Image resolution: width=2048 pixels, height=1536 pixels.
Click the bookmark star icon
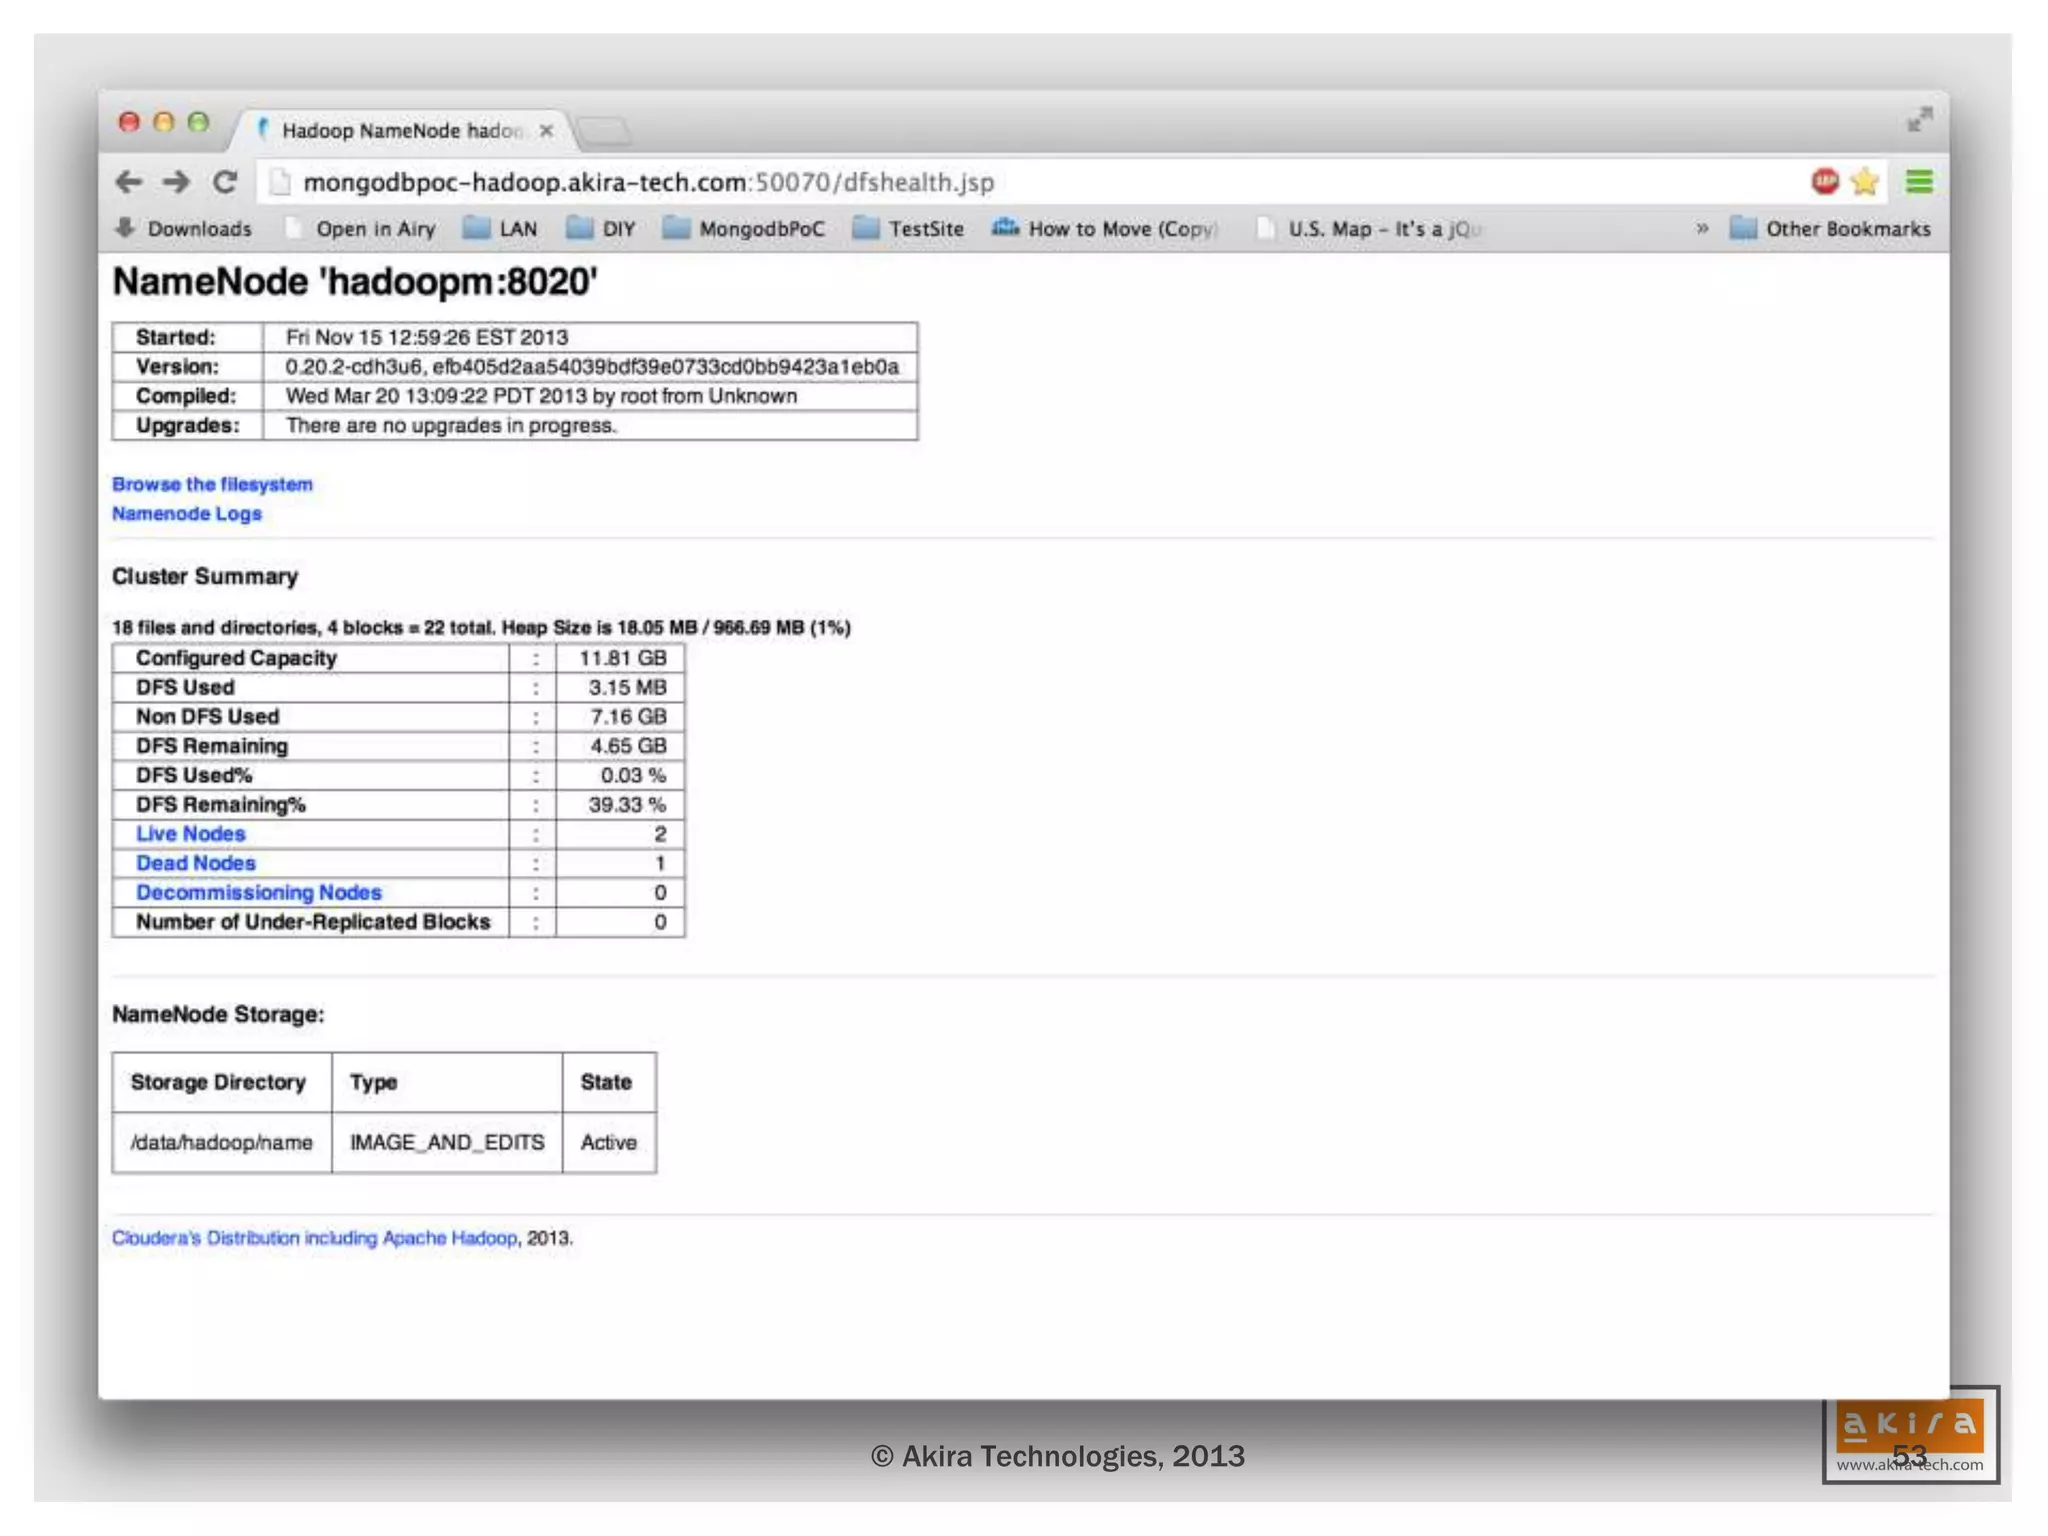pyautogui.click(x=1864, y=182)
